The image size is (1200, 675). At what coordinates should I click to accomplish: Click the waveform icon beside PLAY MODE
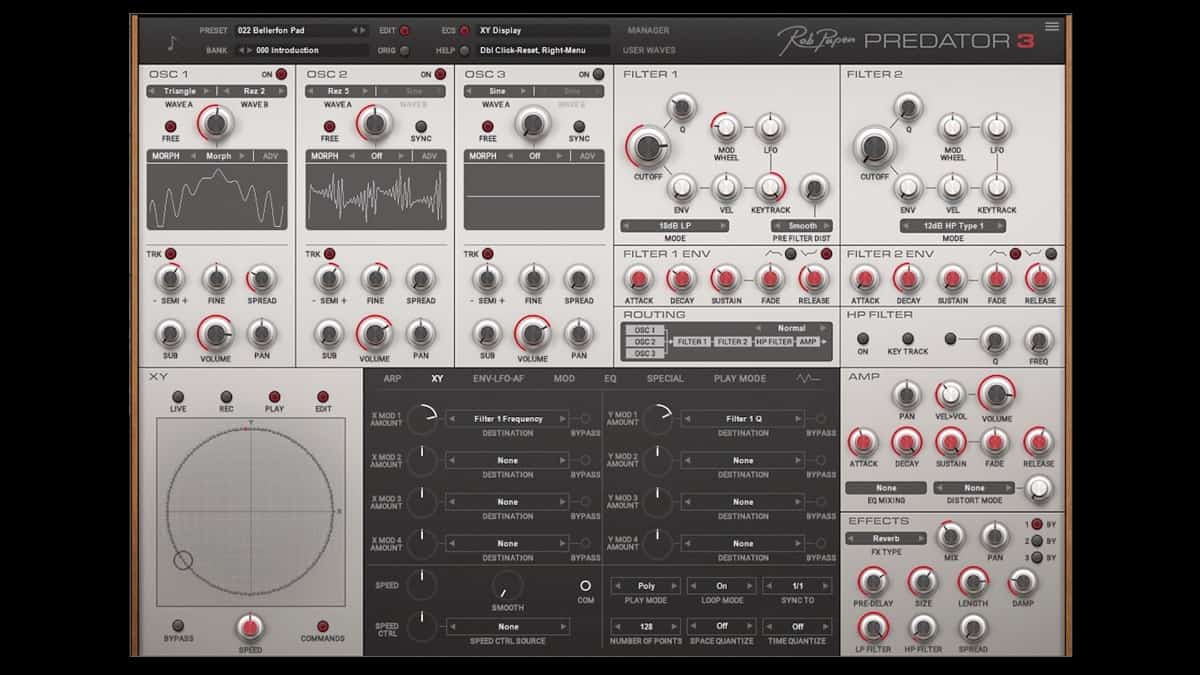click(x=807, y=379)
